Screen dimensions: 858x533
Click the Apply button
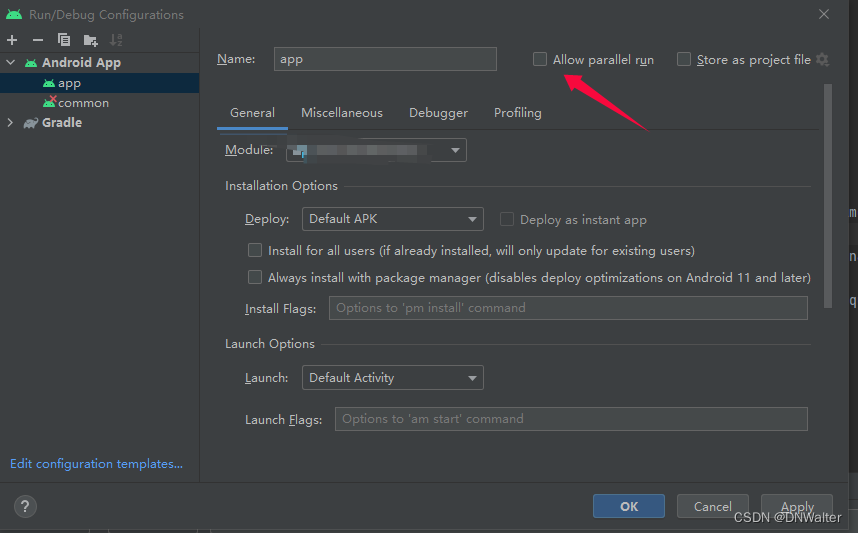tap(797, 506)
